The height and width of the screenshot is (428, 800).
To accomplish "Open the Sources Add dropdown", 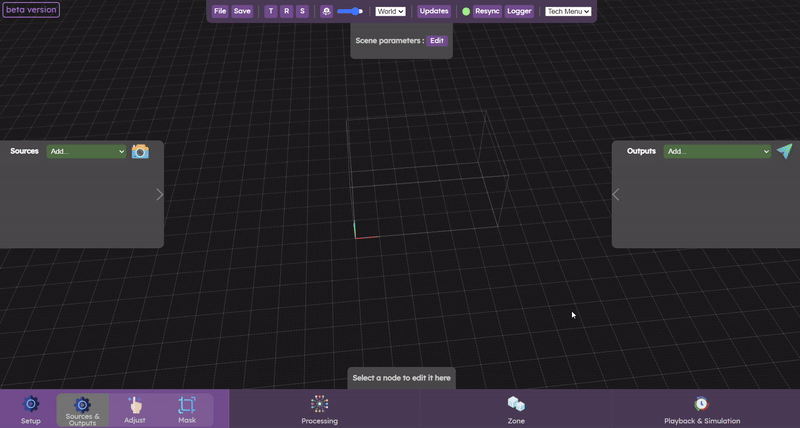I will click(86, 152).
